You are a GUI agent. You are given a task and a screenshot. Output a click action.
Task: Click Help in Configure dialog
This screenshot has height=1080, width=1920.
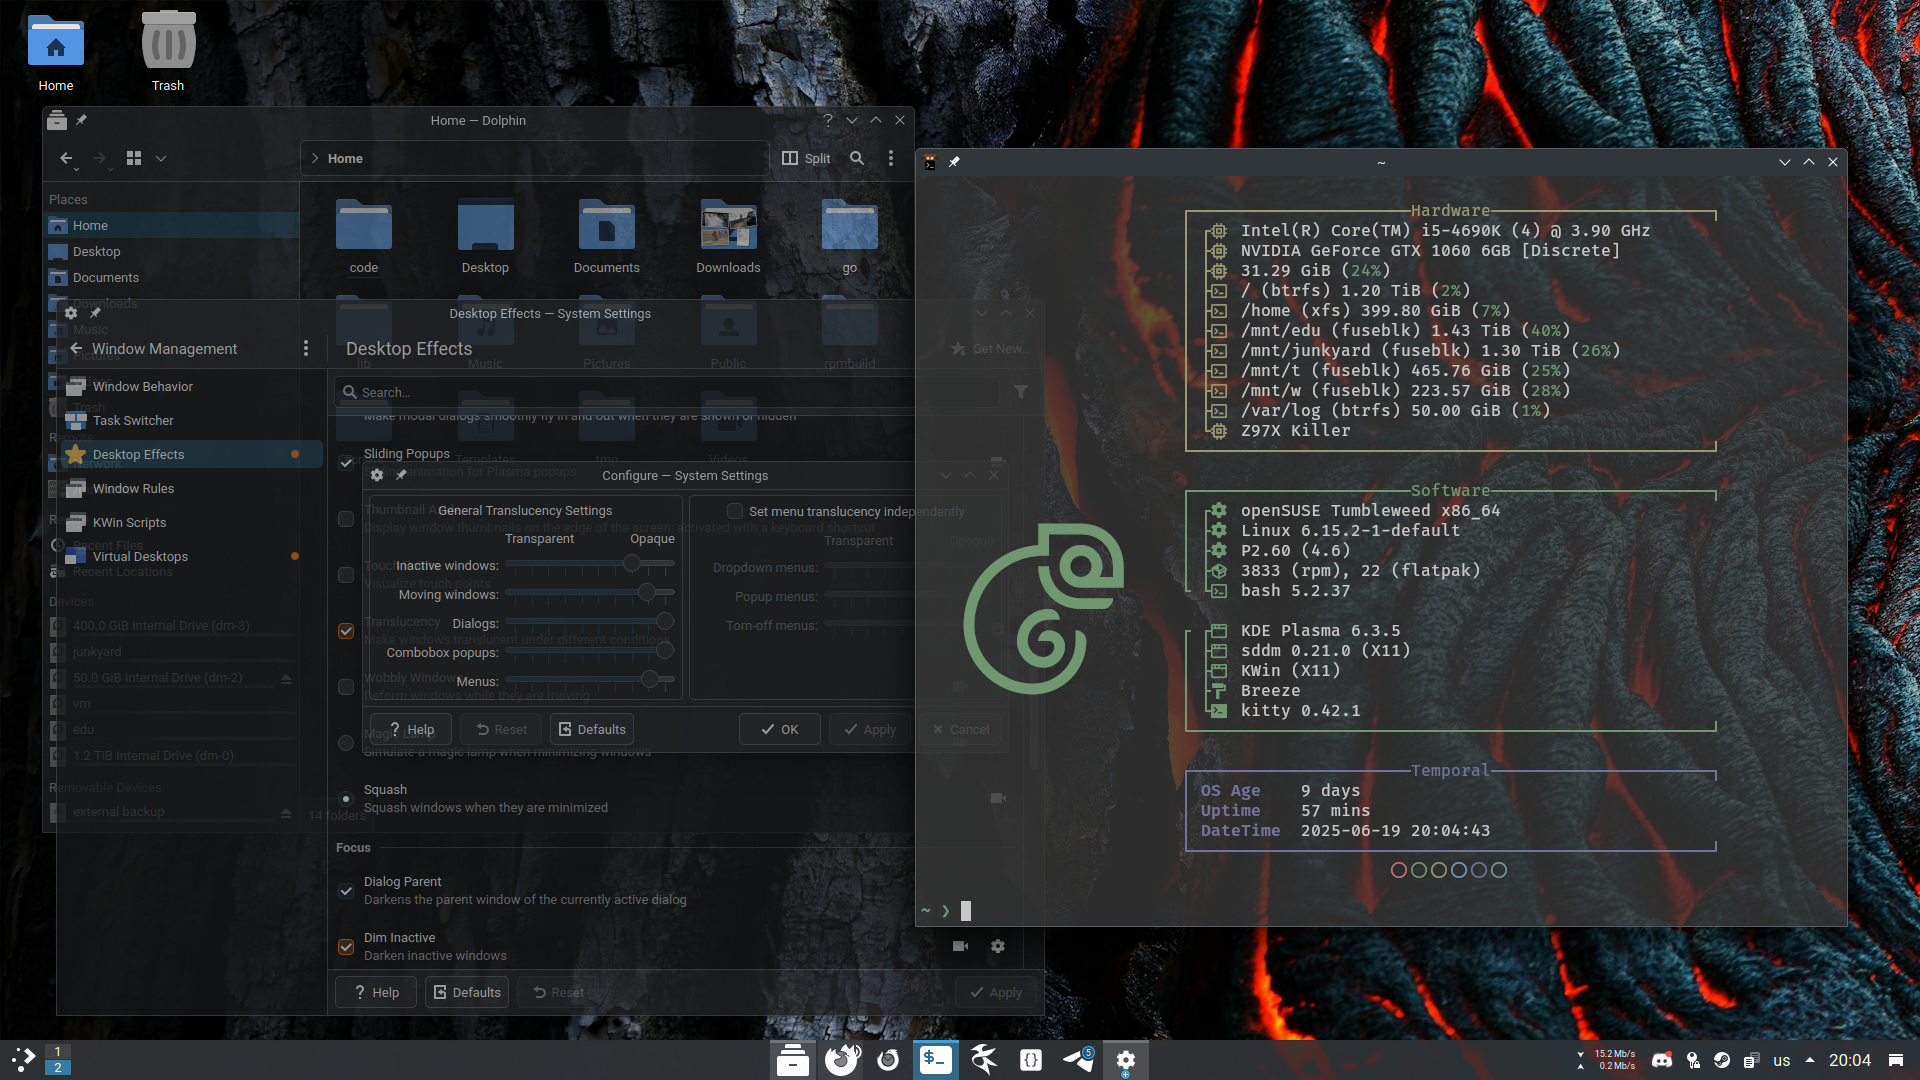pyautogui.click(x=410, y=729)
